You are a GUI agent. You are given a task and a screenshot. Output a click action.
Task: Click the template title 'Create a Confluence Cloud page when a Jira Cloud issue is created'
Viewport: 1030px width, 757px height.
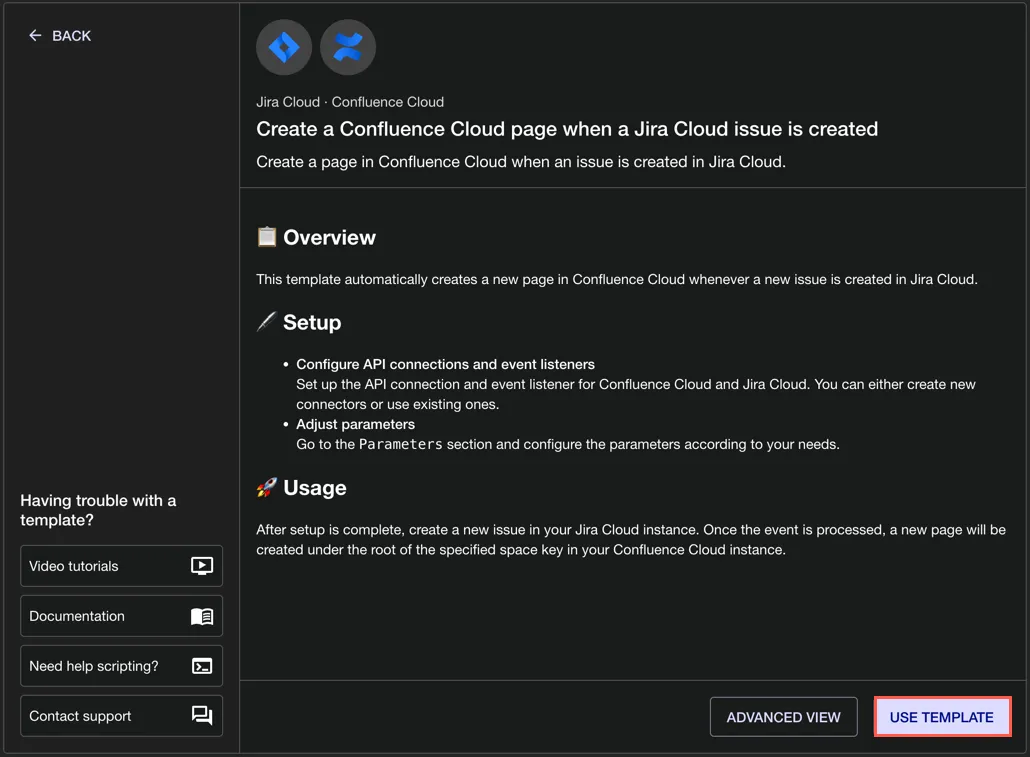(x=567, y=129)
